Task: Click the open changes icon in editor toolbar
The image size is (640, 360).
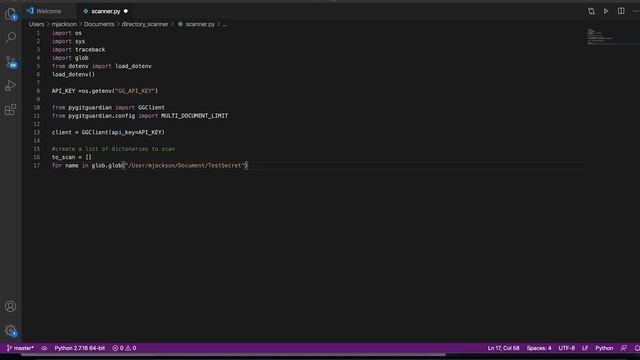Action: pos(591,11)
